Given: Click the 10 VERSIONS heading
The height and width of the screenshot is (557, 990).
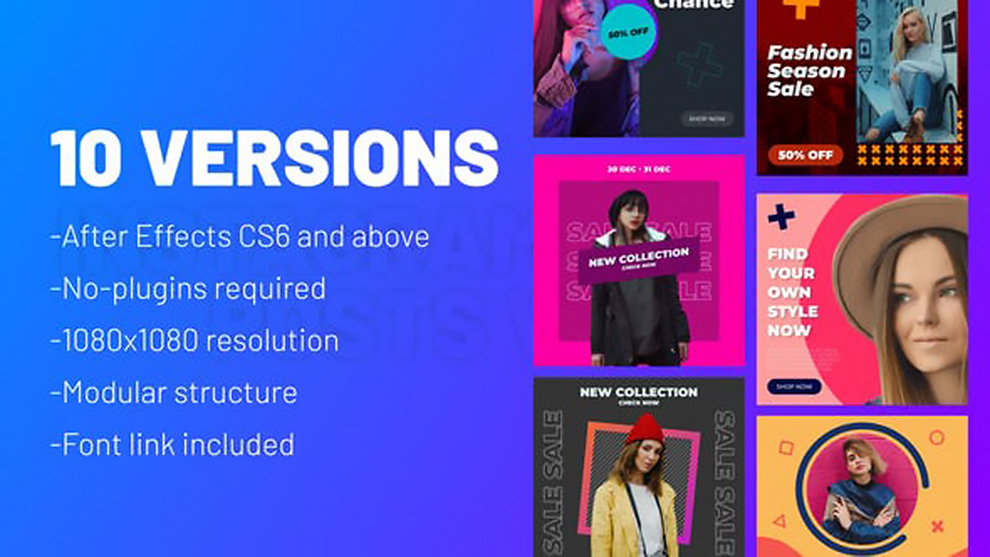Looking at the screenshot, I should (275, 158).
